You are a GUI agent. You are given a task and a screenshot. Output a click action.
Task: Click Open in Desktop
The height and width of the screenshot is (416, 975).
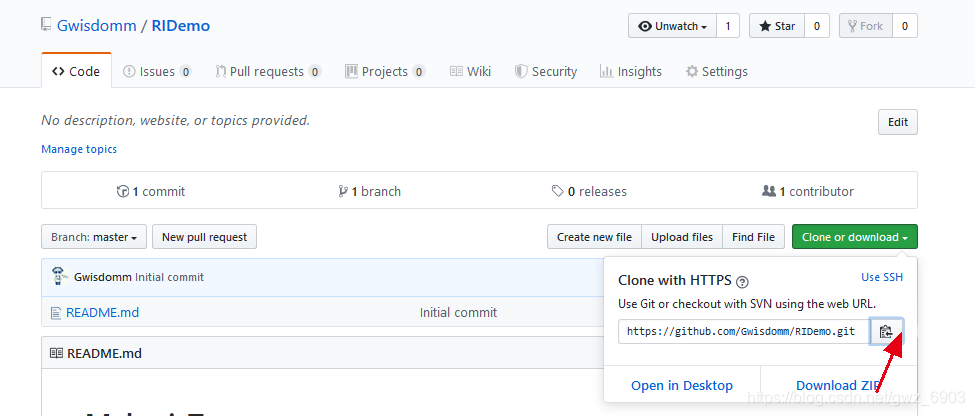(x=682, y=386)
